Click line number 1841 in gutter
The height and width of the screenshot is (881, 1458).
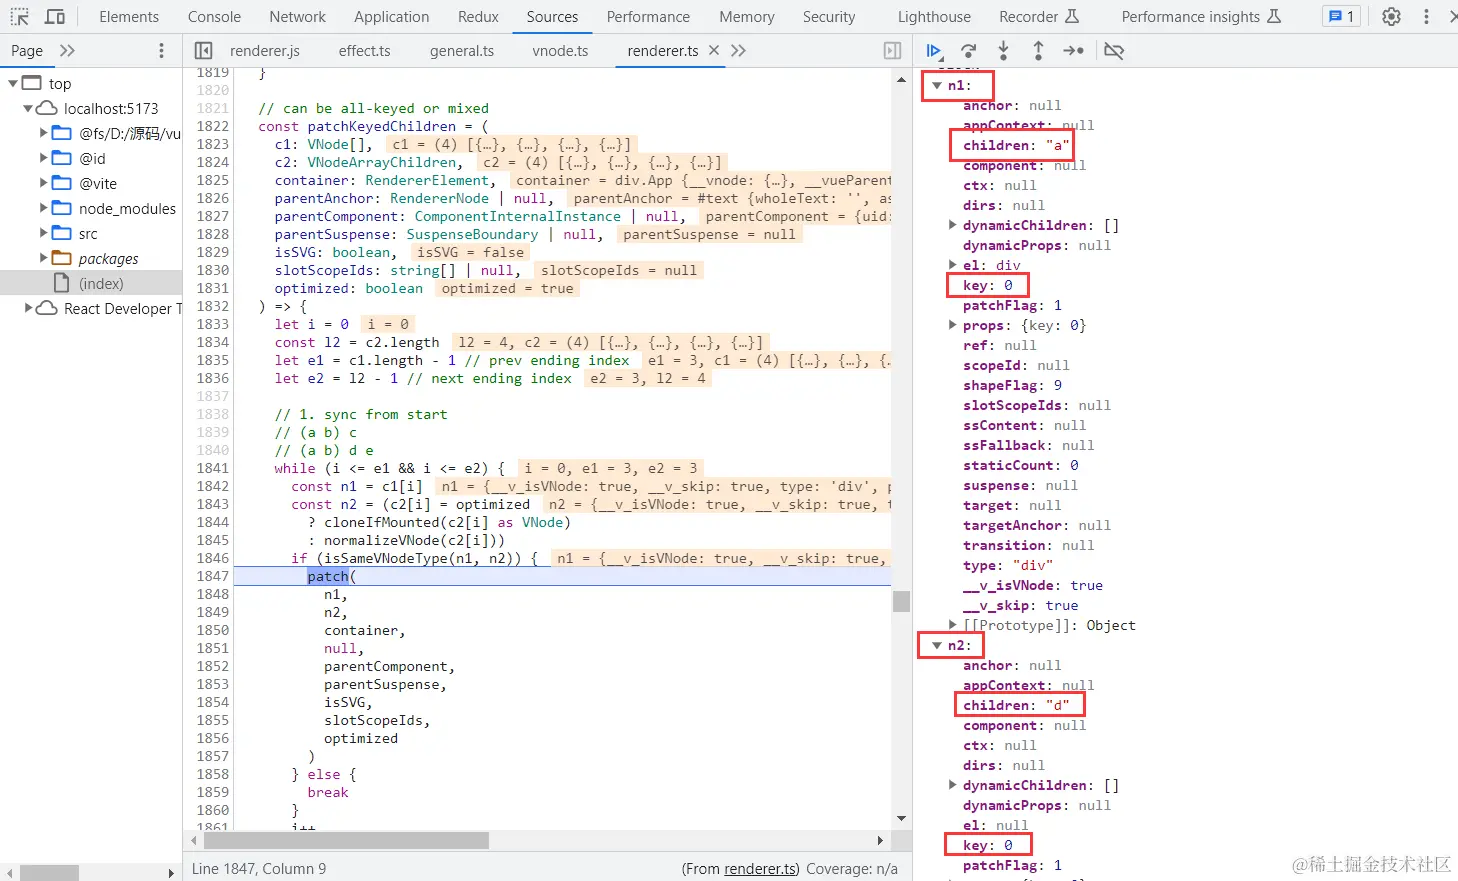tap(212, 469)
